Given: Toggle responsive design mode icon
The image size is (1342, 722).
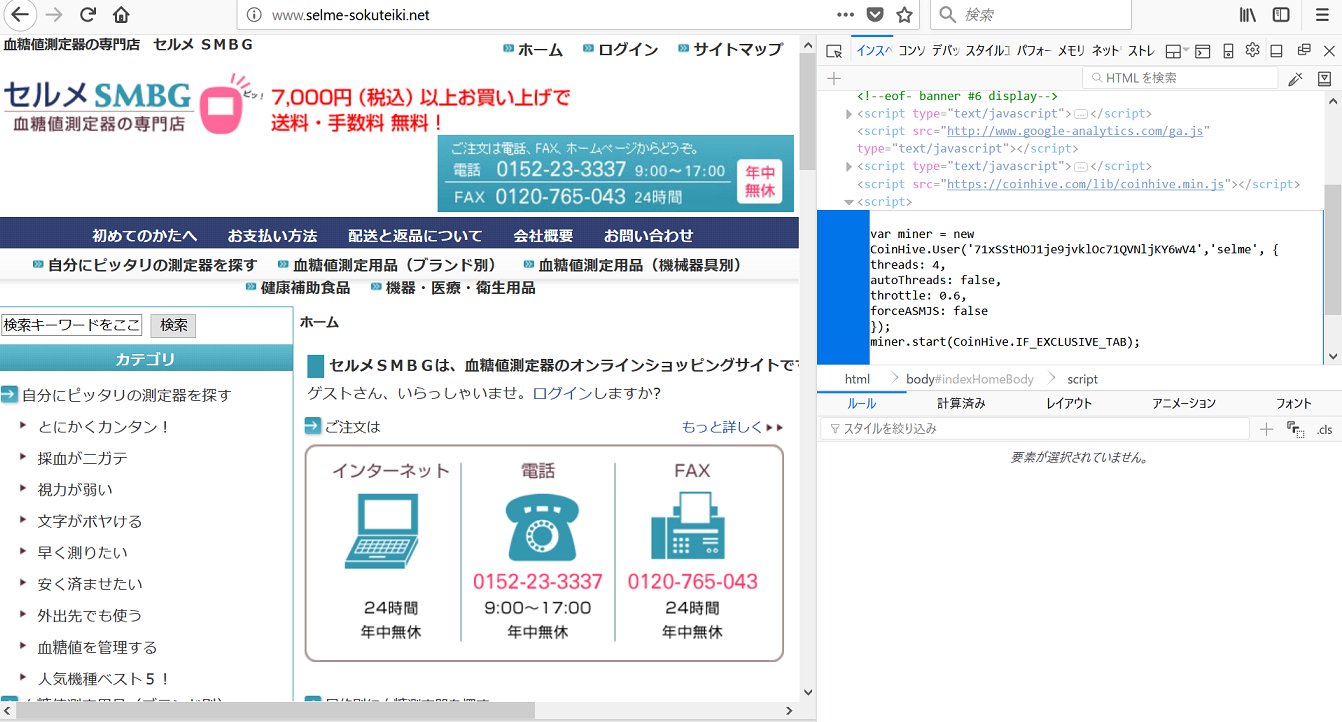Looking at the screenshot, I should click(1228, 51).
